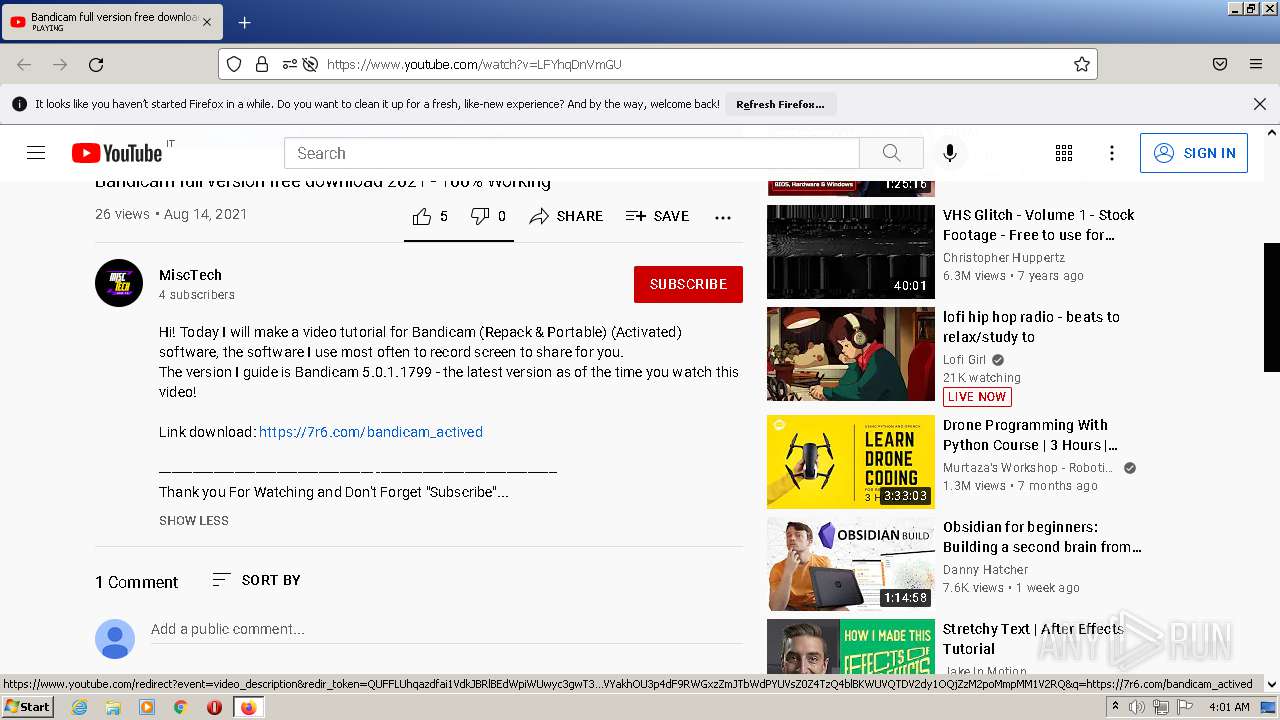The image size is (1280, 720).
Task: View site security padlock info
Action: coord(262,64)
